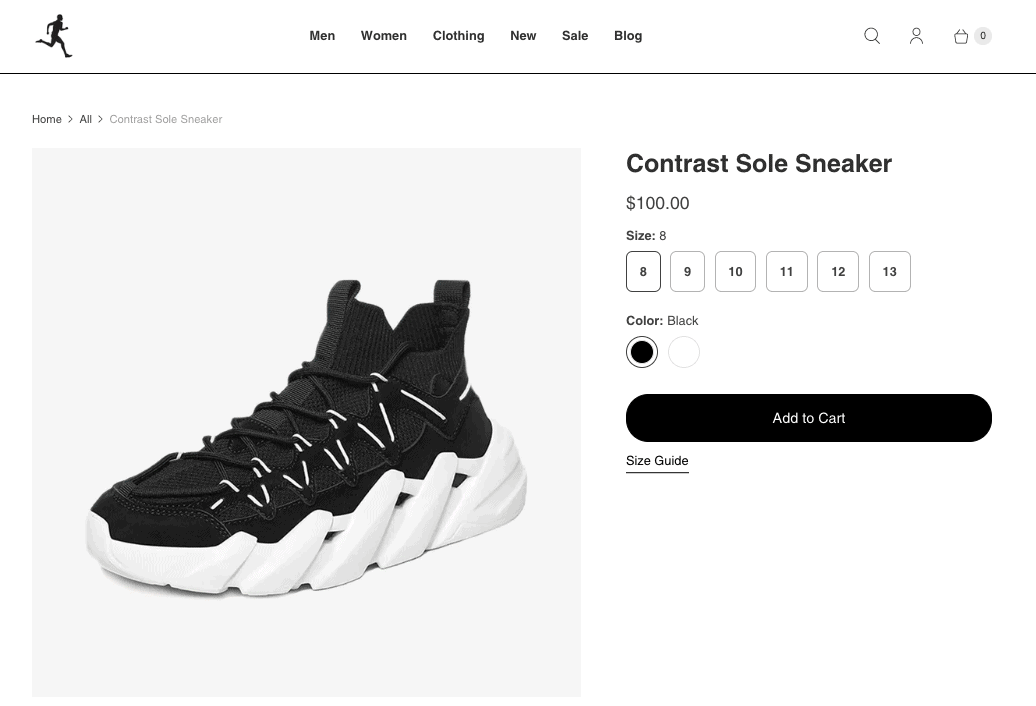The height and width of the screenshot is (706, 1036).
Task: Click the running man store logo
Action: (54, 36)
